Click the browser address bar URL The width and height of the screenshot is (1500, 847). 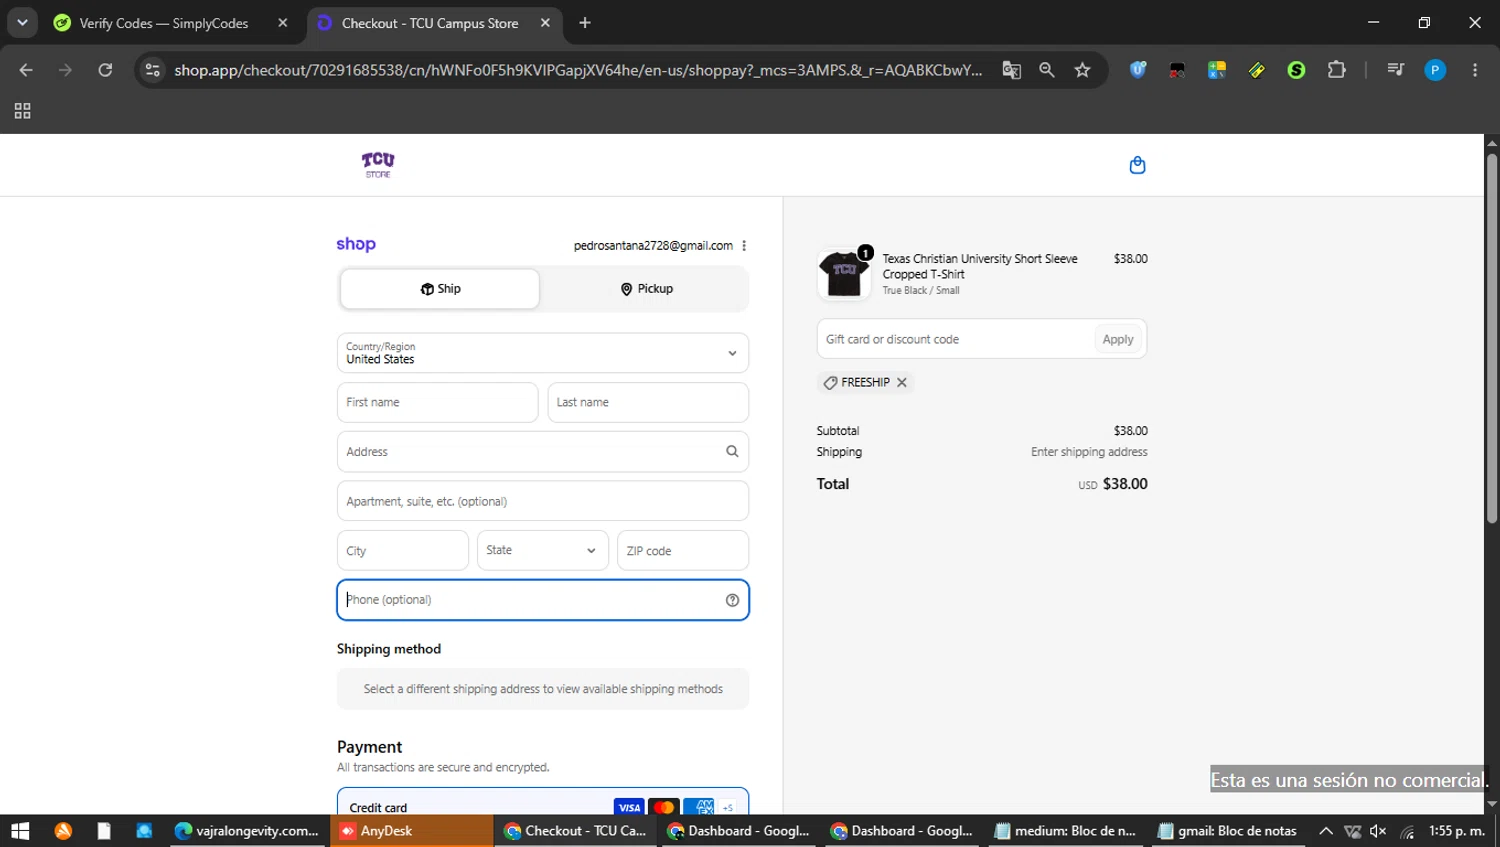[578, 70]
